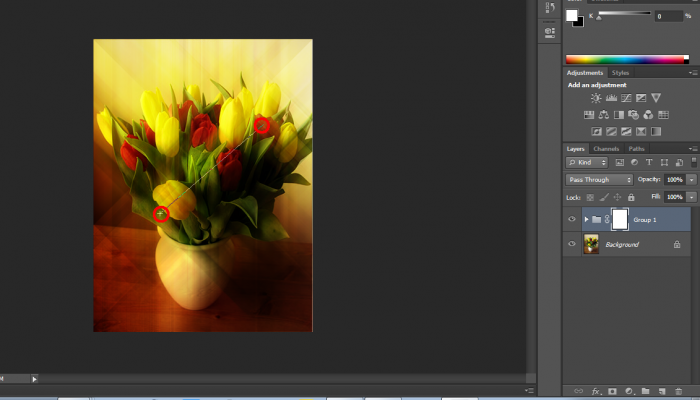Click the K grayscale slider
The width and height of the screenshot is (700, 400).
[625, 13]
